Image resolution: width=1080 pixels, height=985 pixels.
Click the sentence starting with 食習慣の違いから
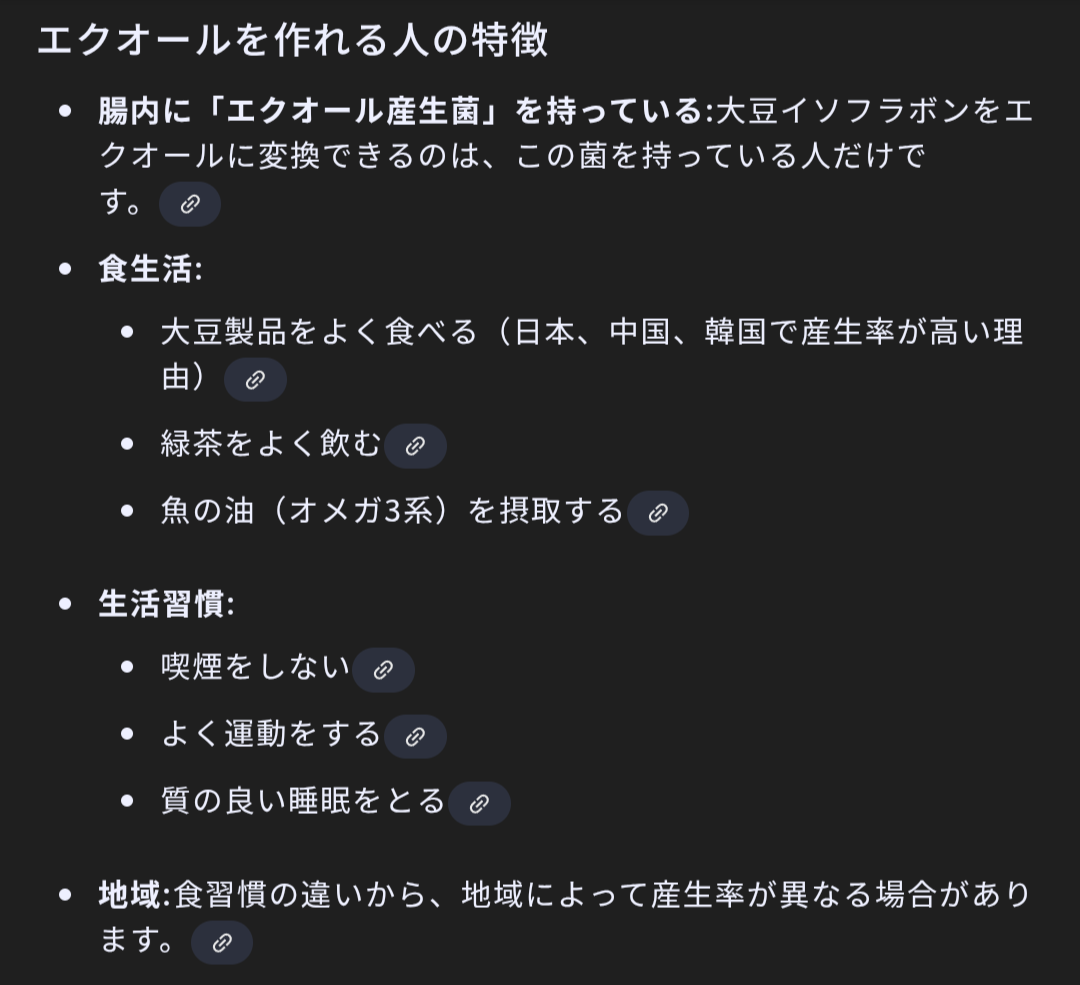tap(600, 895)
